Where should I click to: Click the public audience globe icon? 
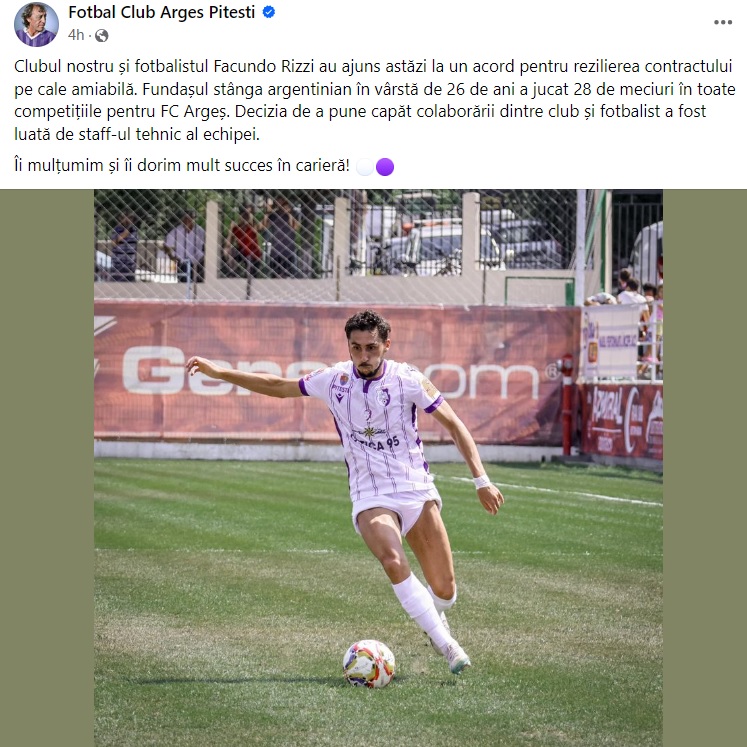click(101, 35)
